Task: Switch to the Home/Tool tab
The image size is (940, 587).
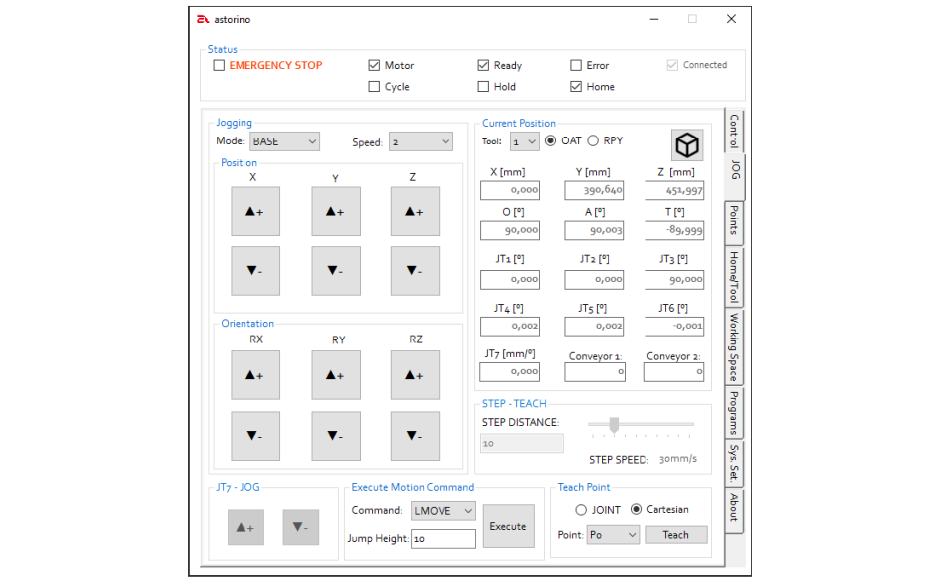Action: 734,276
